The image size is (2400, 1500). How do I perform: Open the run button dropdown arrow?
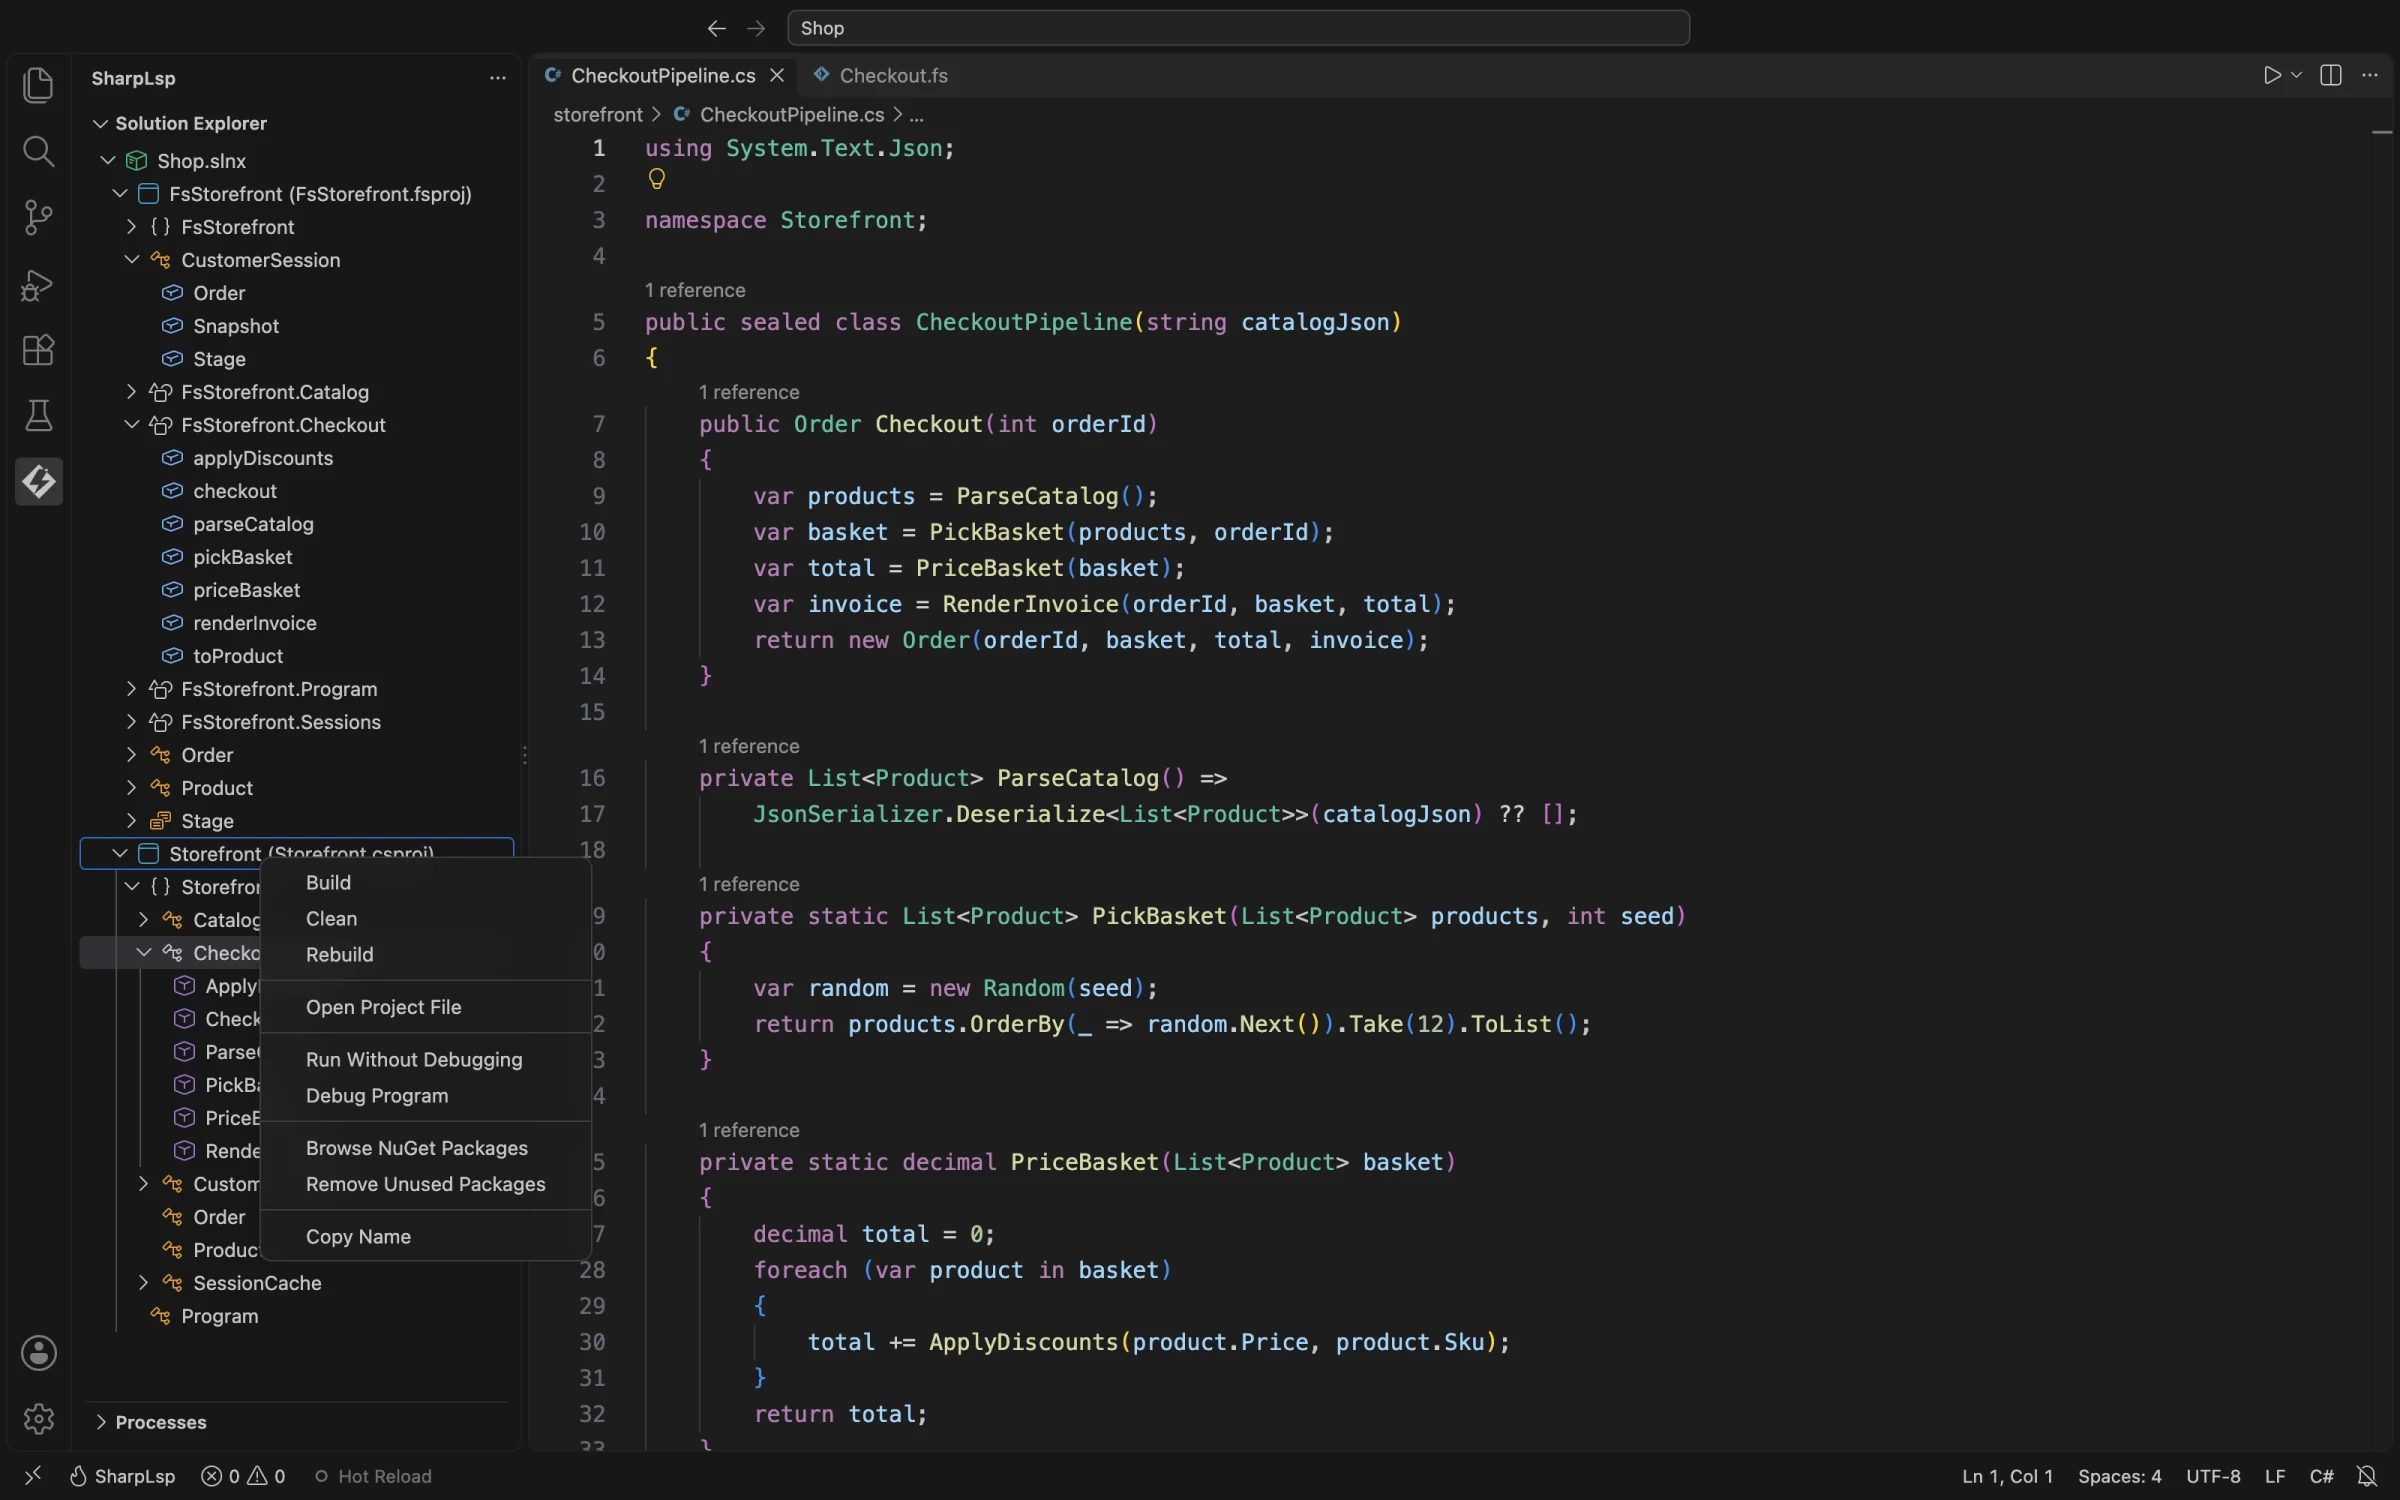(2296, 76)
